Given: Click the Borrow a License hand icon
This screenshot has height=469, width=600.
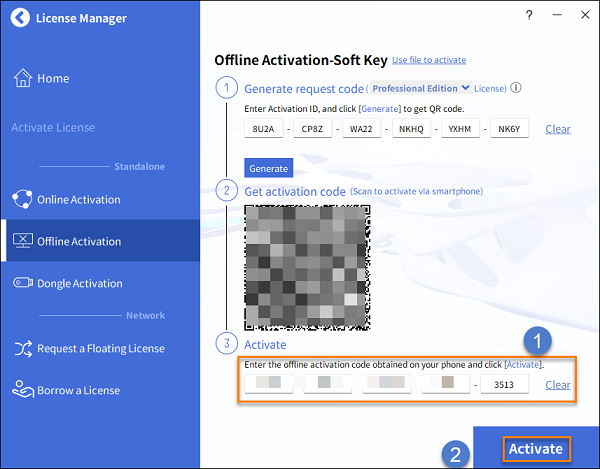Looking at the screenshot, I should (x=23, y=389).
